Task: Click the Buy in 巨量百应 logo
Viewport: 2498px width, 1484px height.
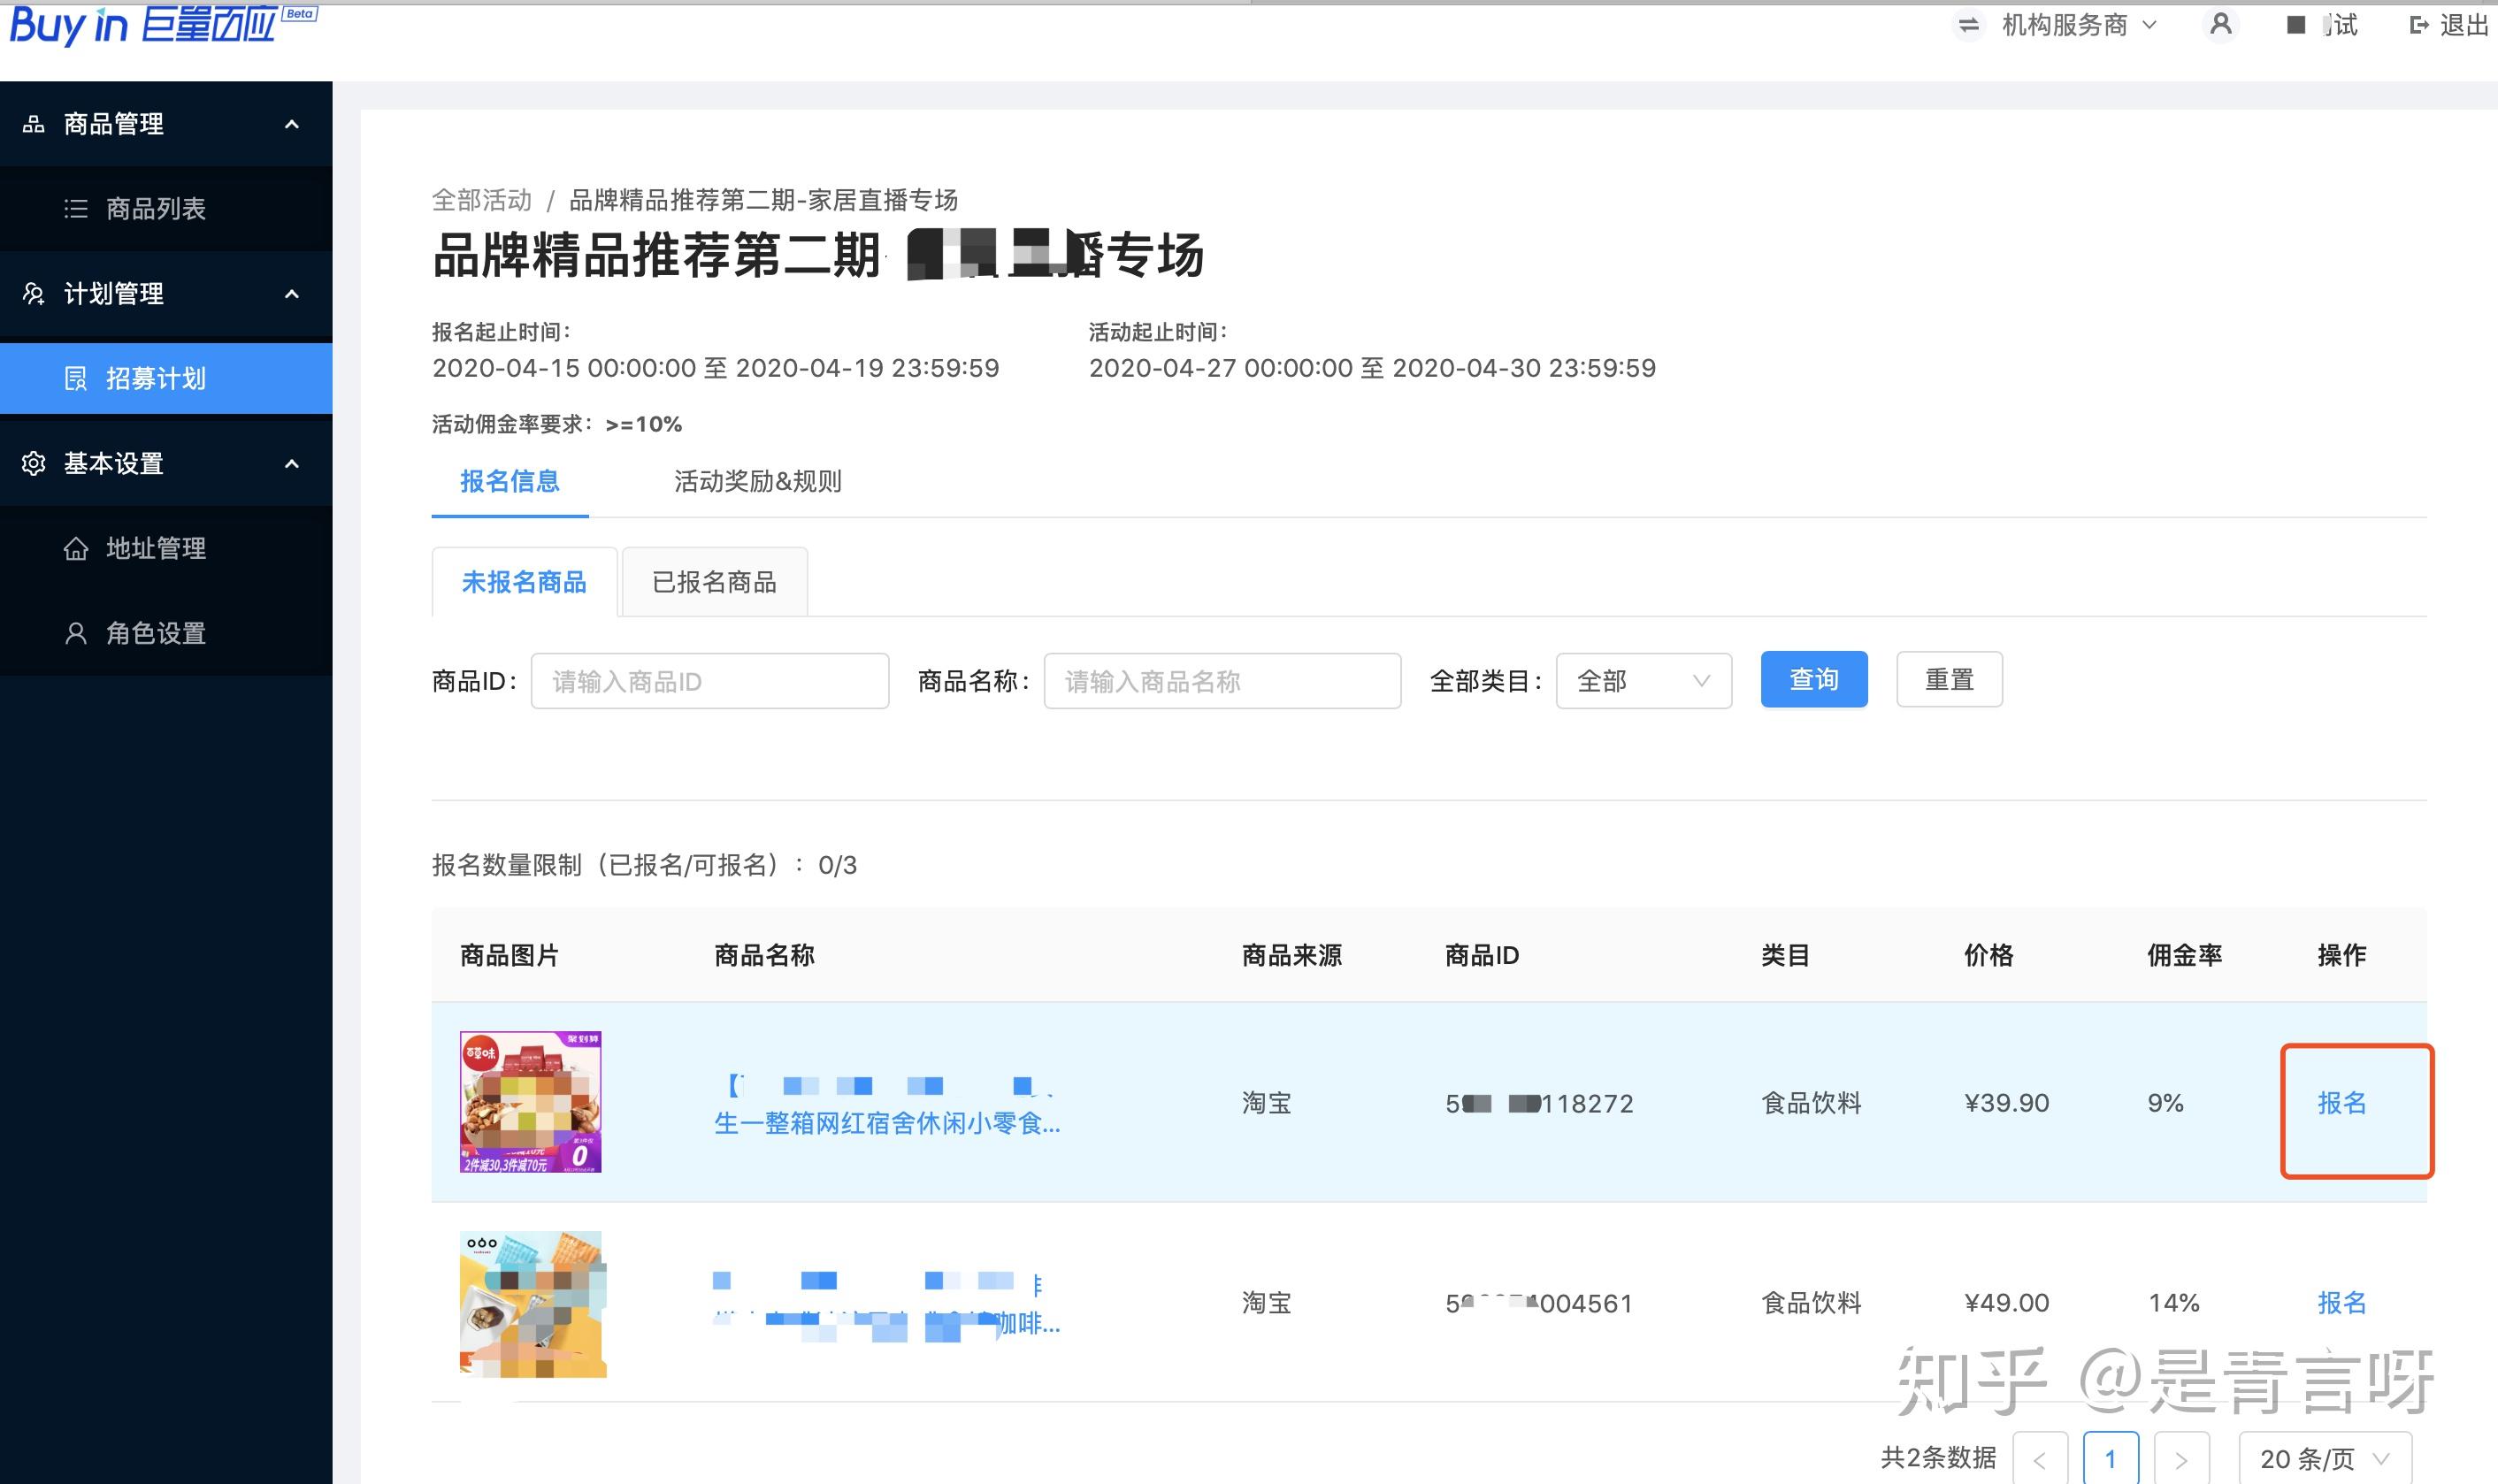Action: click(163, 24)
